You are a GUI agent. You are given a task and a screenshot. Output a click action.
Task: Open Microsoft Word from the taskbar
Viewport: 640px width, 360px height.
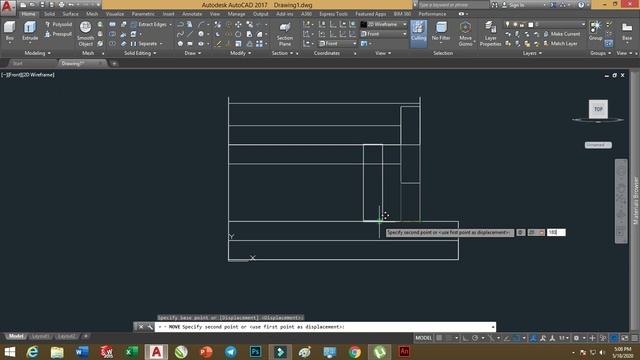point(82,352)
